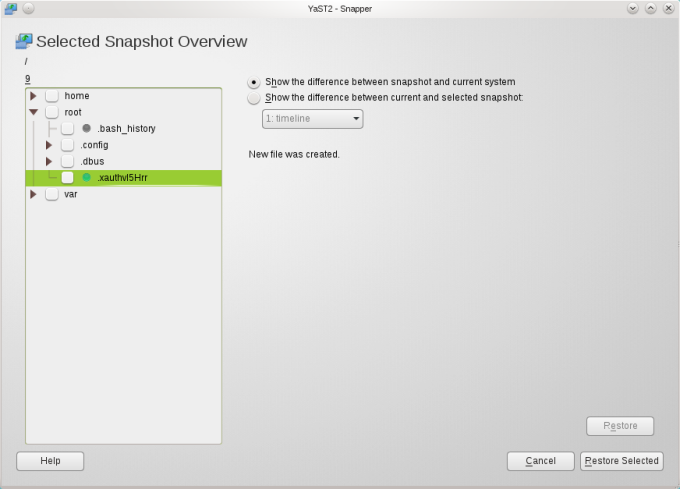Expand the var tree node
Screen dimensions: 680x489
(x=33, y=194)
